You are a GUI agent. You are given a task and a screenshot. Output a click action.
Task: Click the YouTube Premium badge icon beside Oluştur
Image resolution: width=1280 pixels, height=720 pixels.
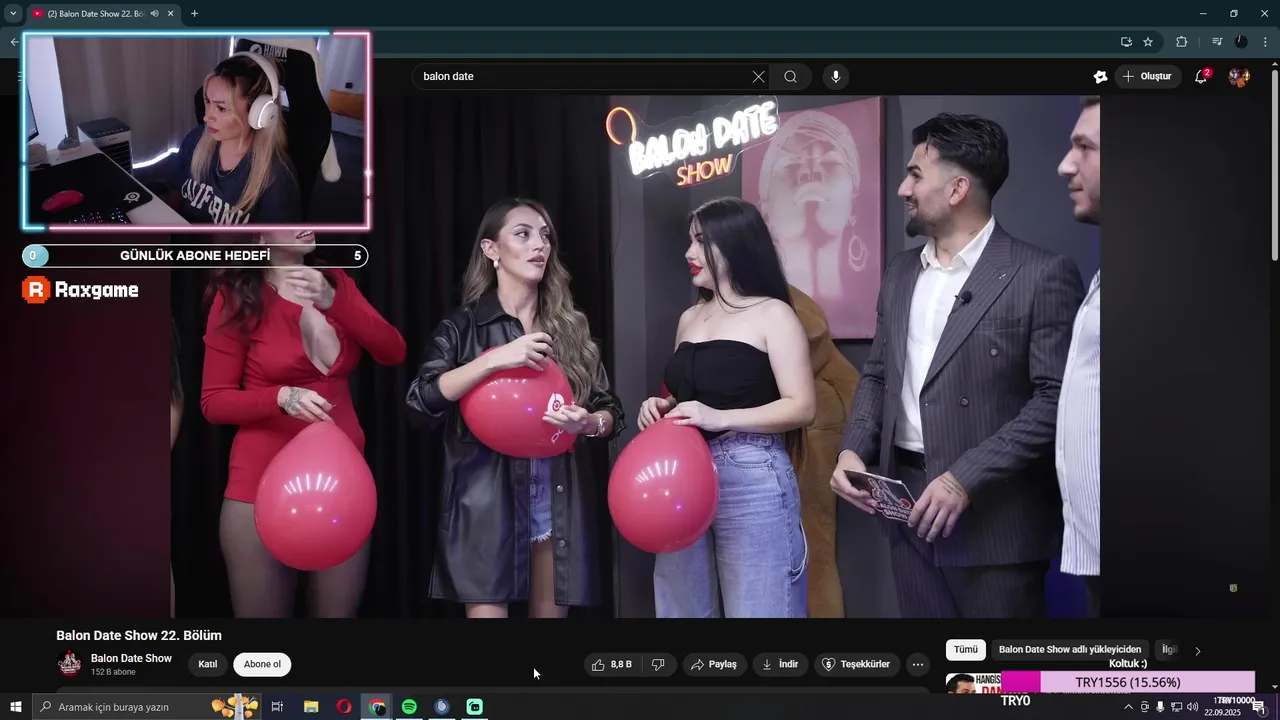point(1100,77)
